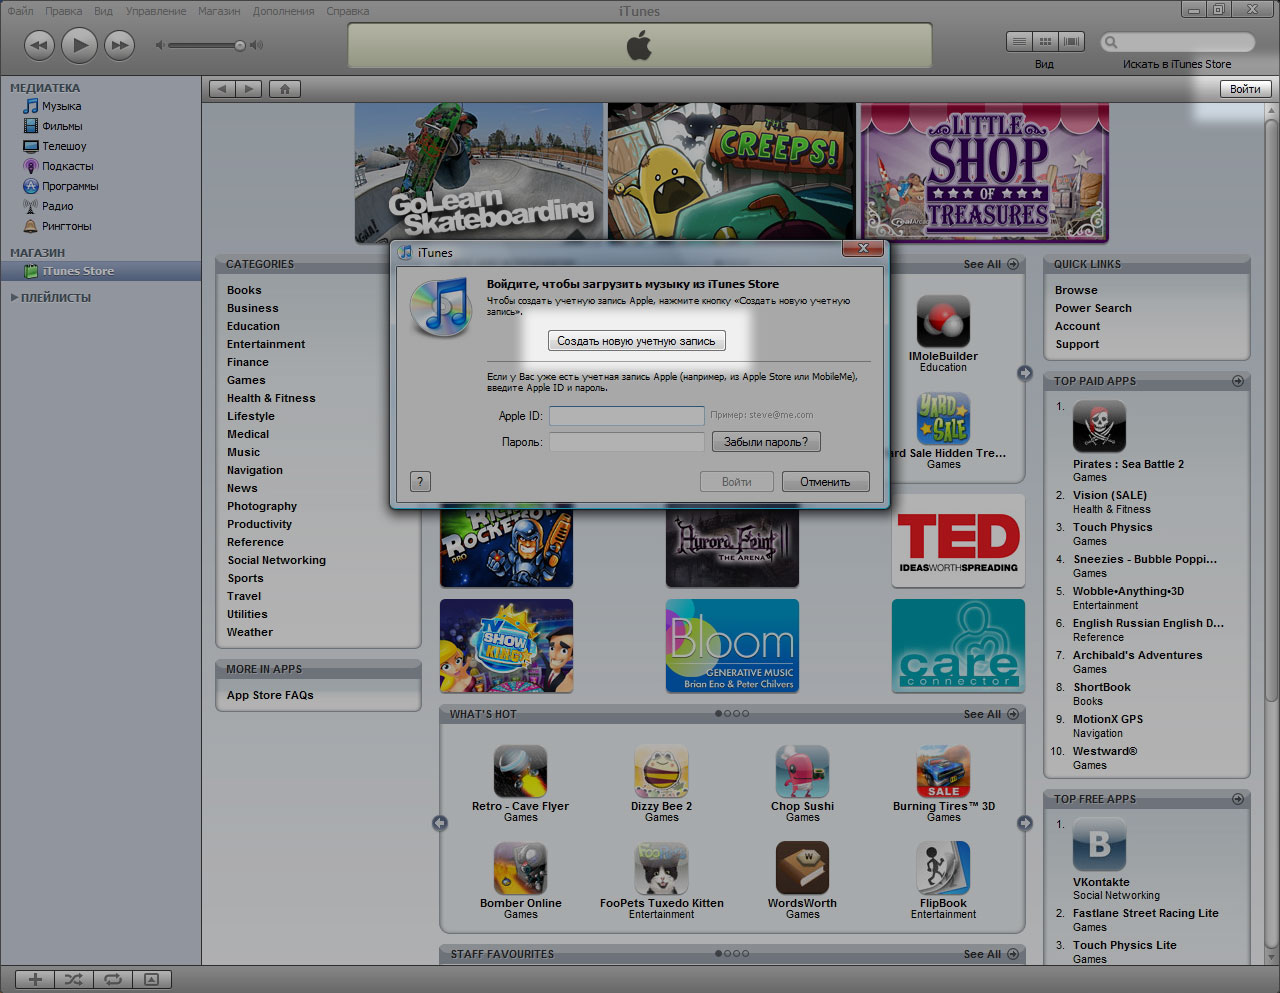Open the Правка menu
Screen dimensions: 1280x993
point(64,11)
